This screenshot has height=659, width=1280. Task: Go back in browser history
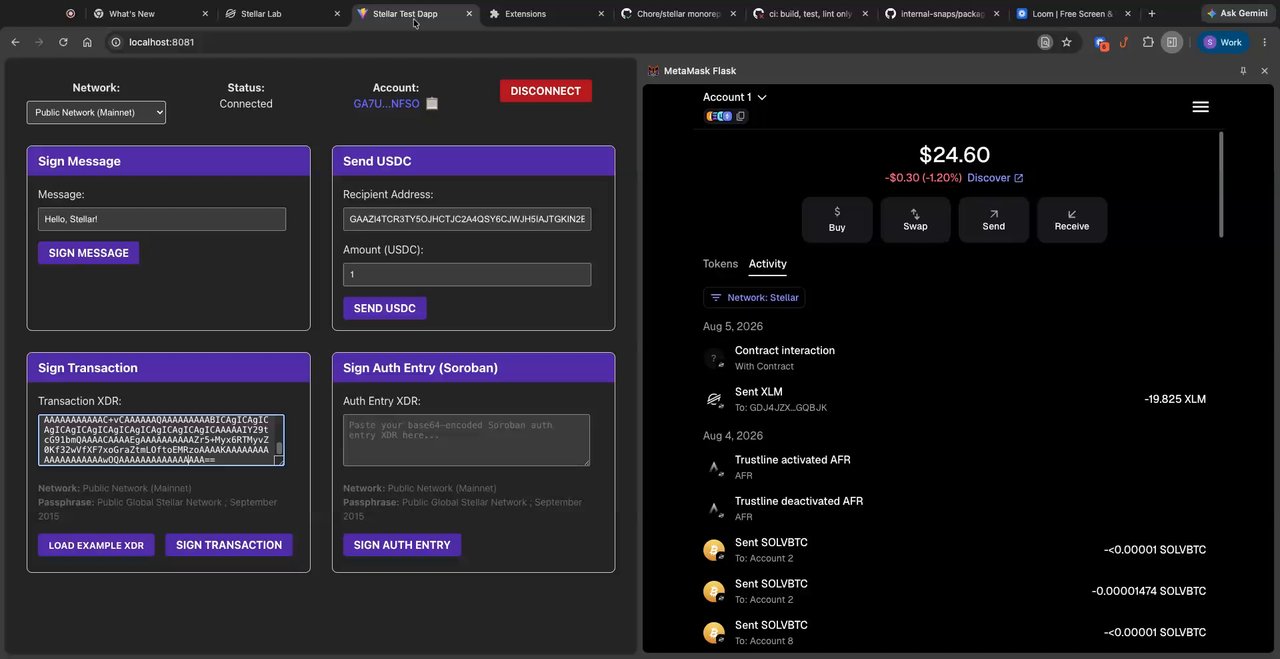point(15,42)
